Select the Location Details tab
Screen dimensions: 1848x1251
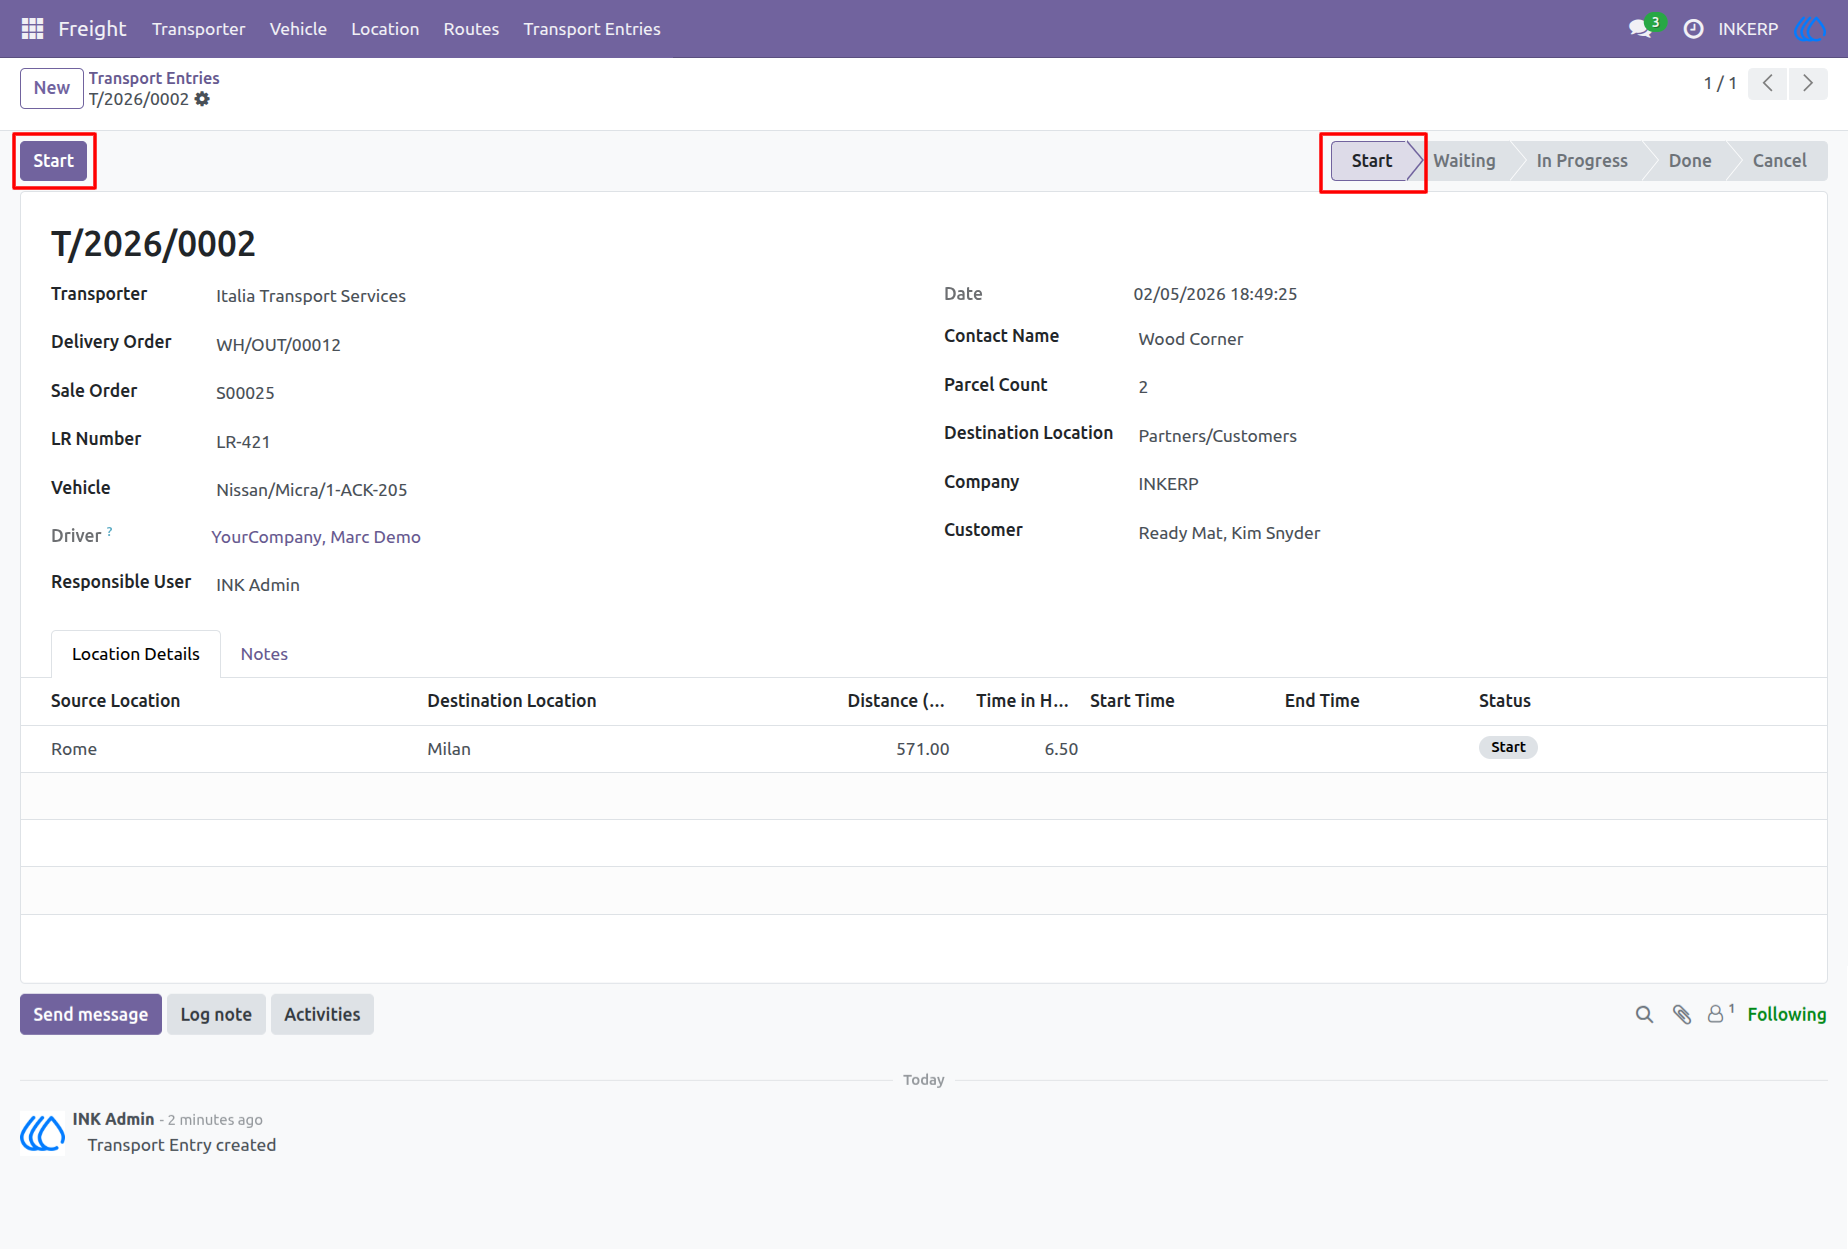point(136,654)
